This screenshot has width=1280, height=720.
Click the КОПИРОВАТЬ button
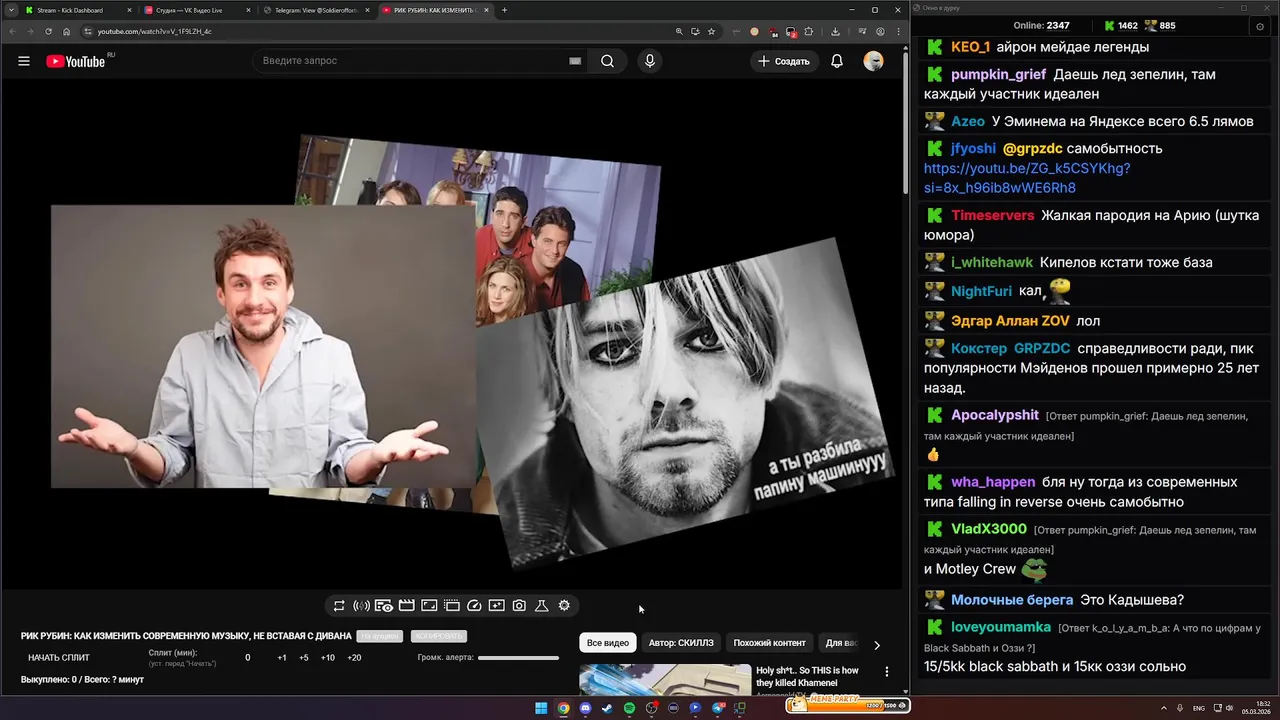(x=438, y=636)
